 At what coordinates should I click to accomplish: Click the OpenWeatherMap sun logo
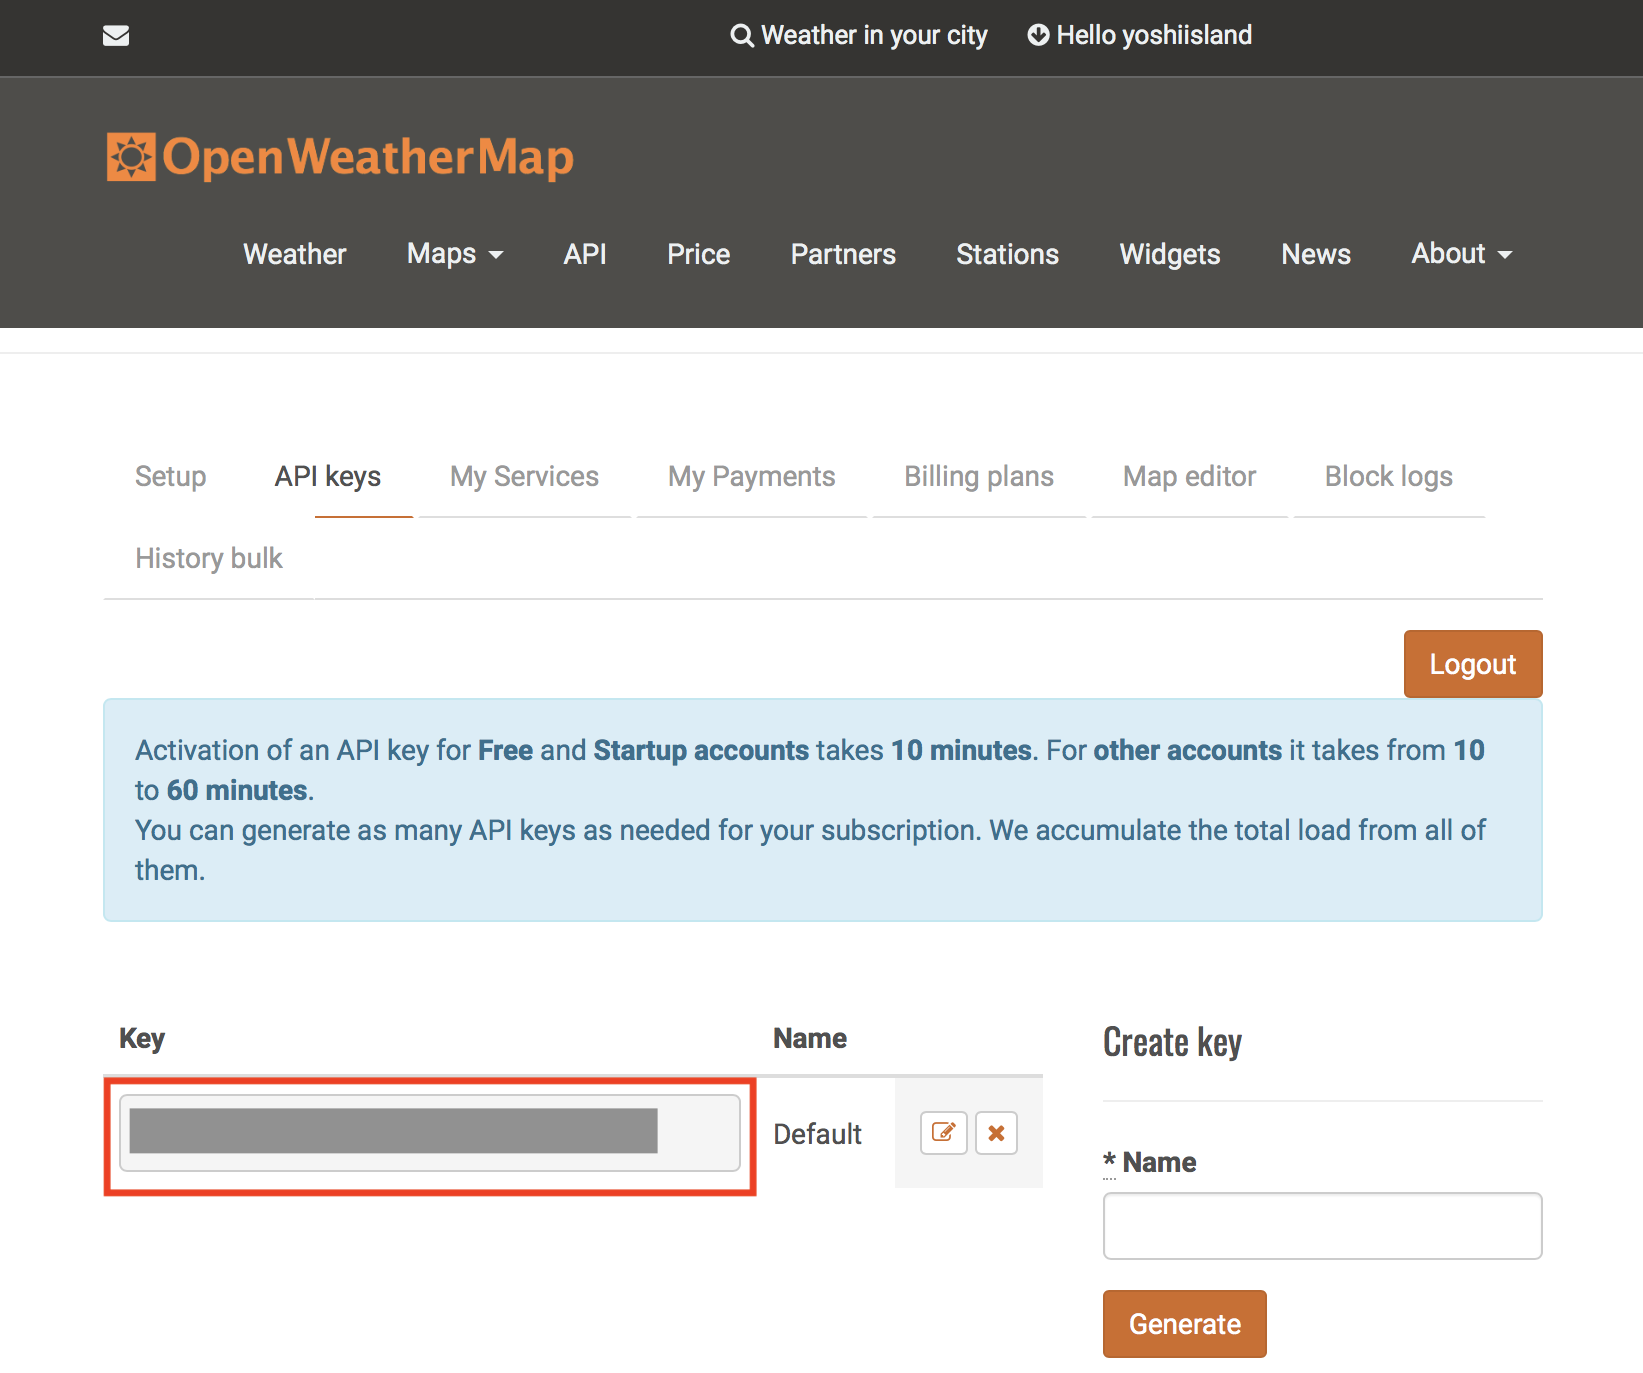(131, 157)
